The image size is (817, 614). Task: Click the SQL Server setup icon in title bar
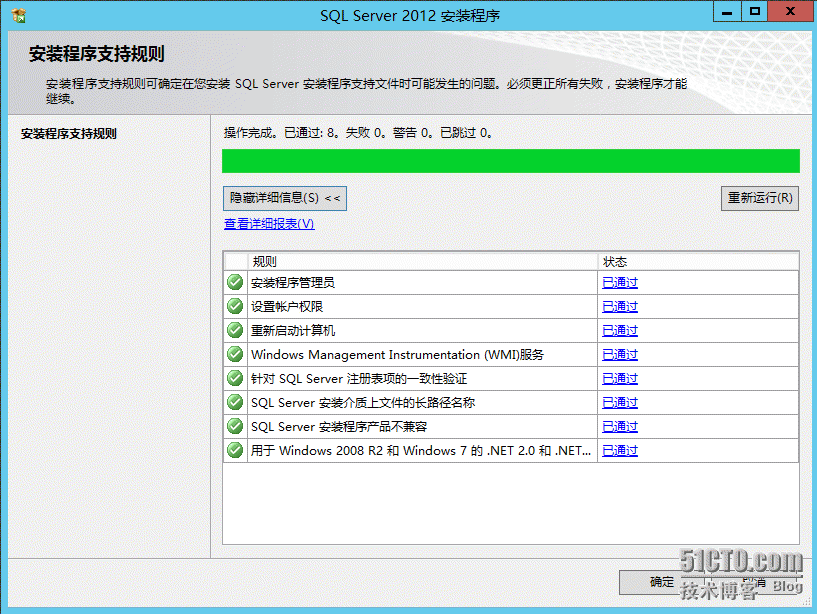(18, 16)
